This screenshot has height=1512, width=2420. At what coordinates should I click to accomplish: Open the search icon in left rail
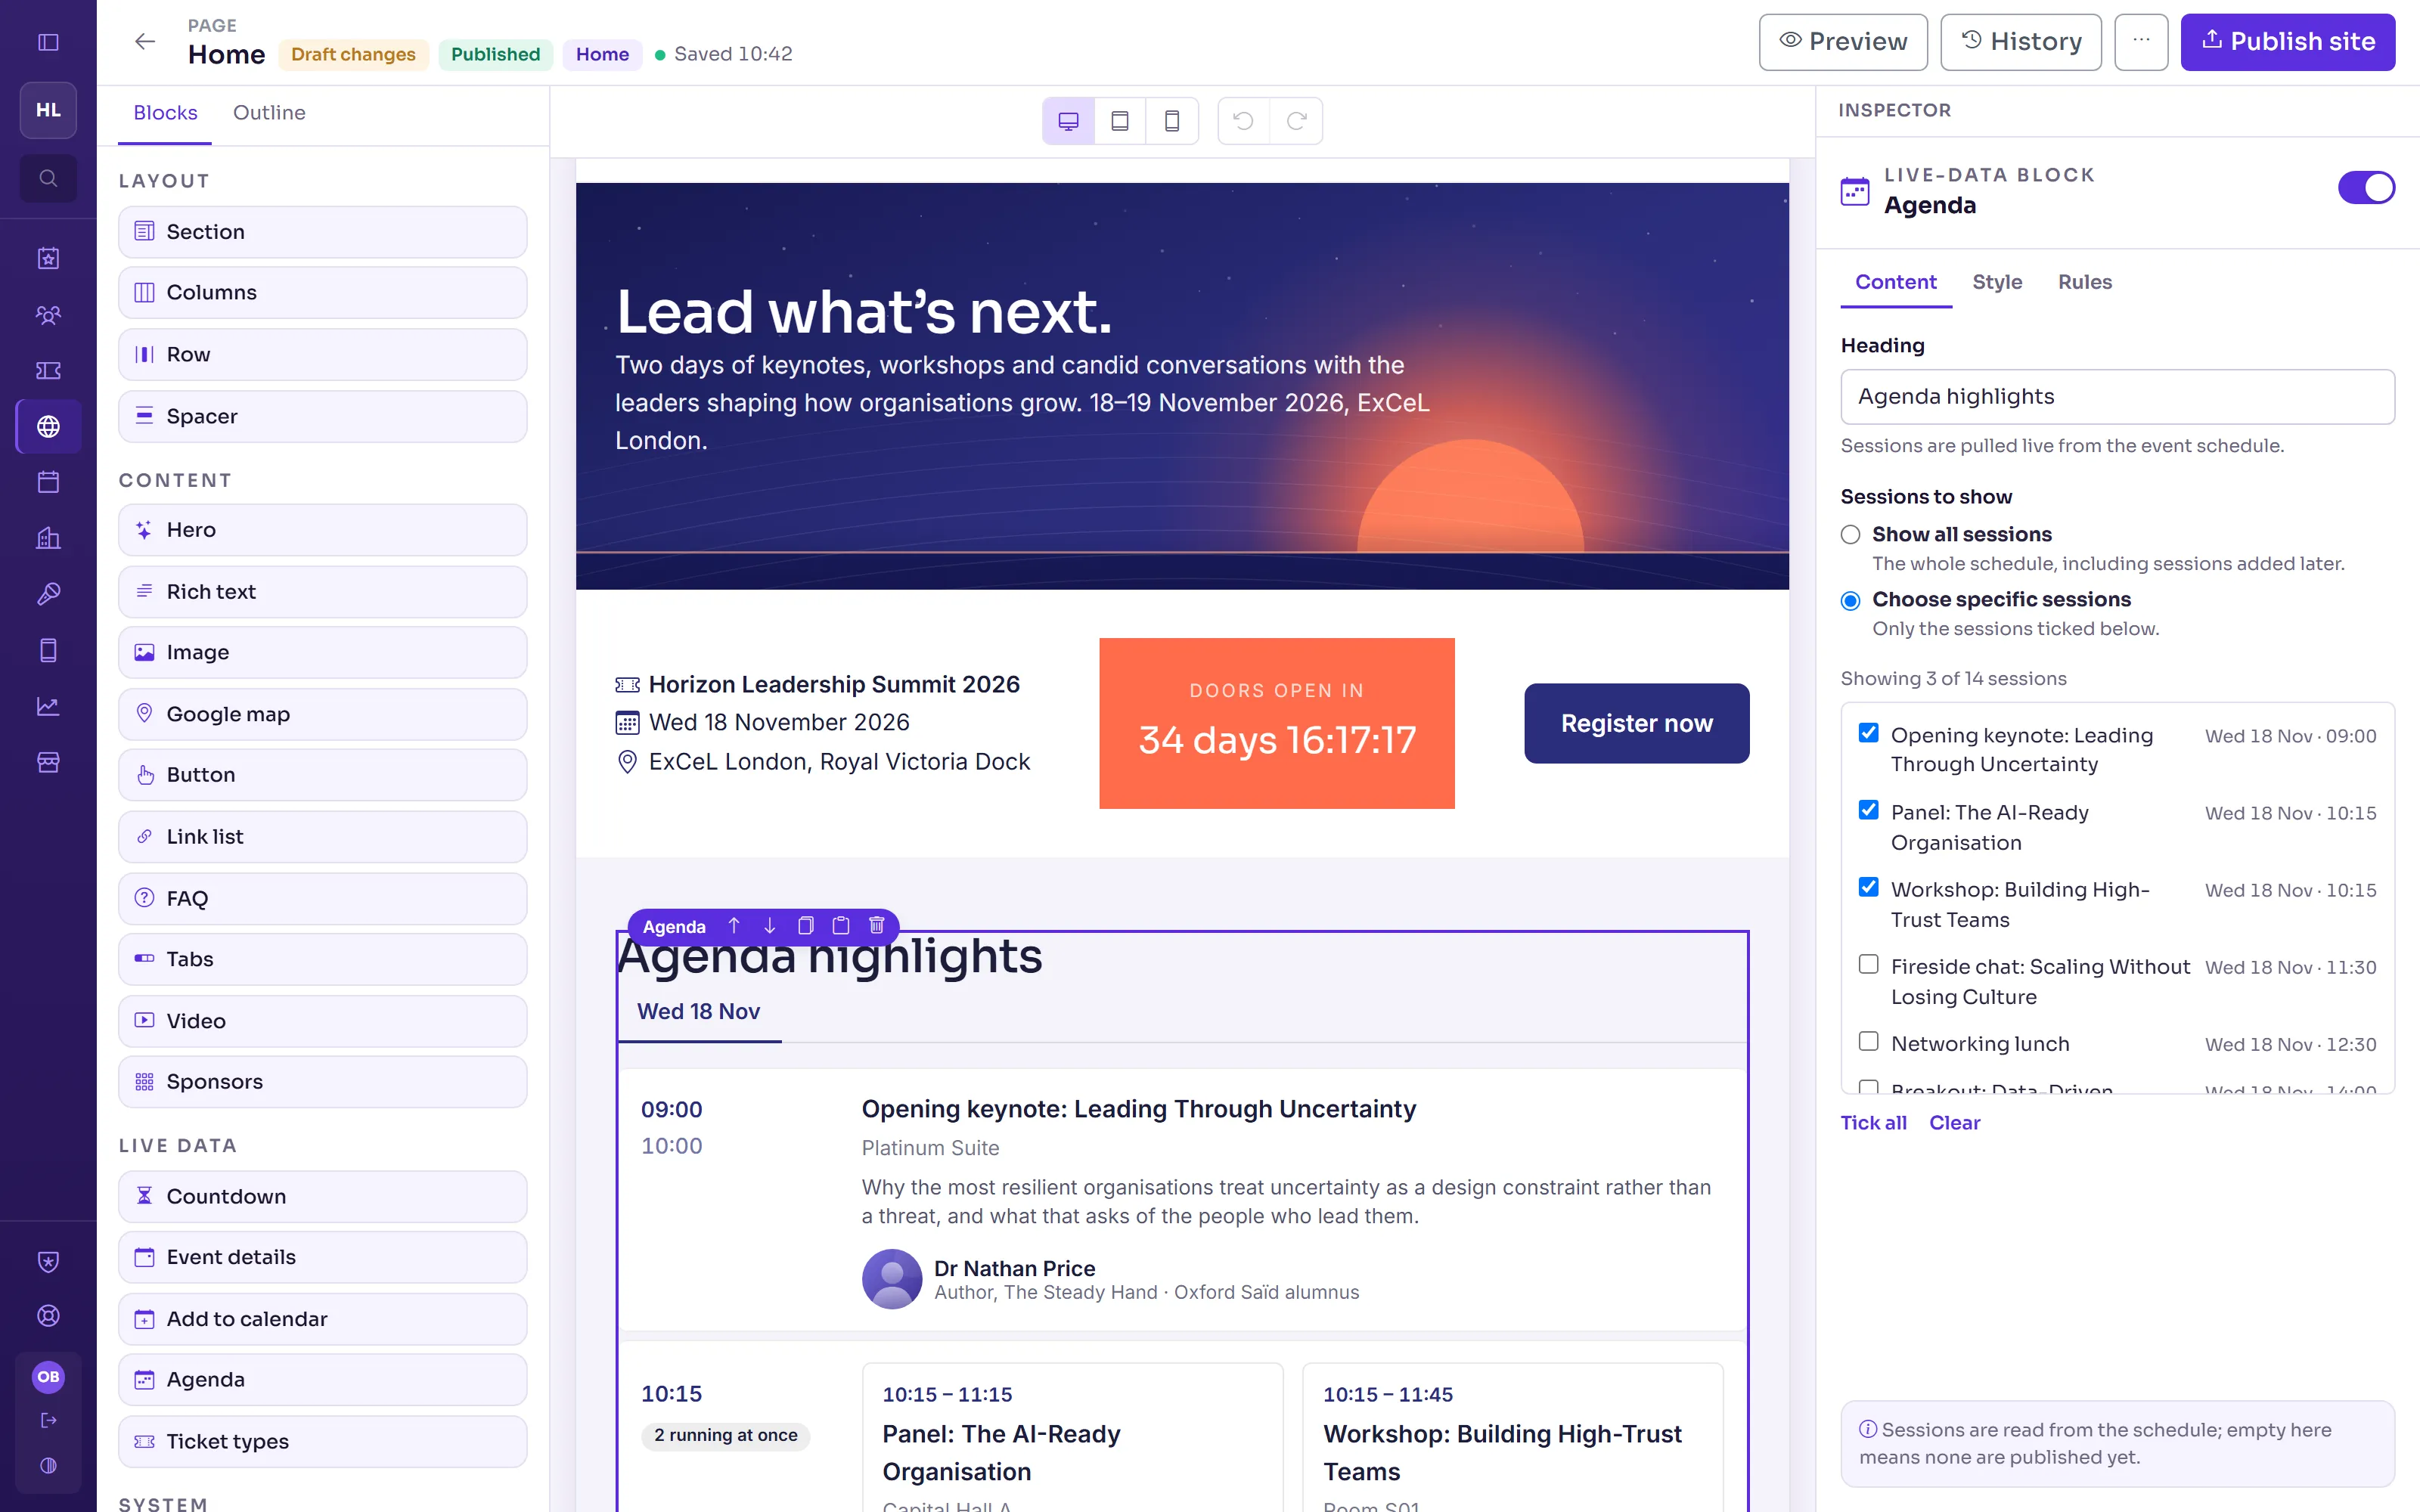click(48, 178)
